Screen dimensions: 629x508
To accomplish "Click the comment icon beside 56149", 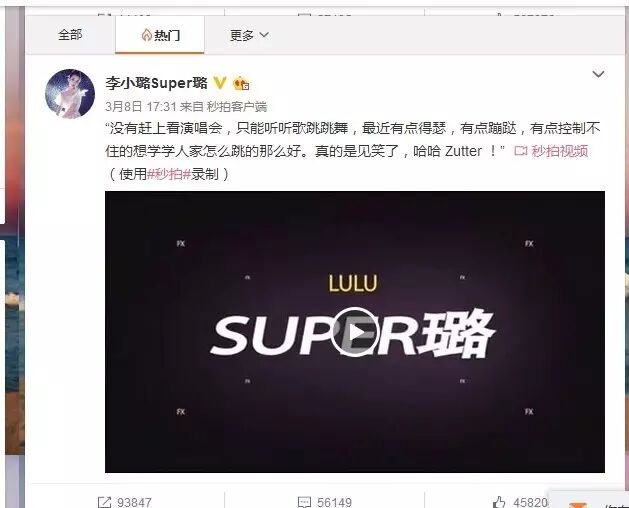I will click(x=304, y=502).
